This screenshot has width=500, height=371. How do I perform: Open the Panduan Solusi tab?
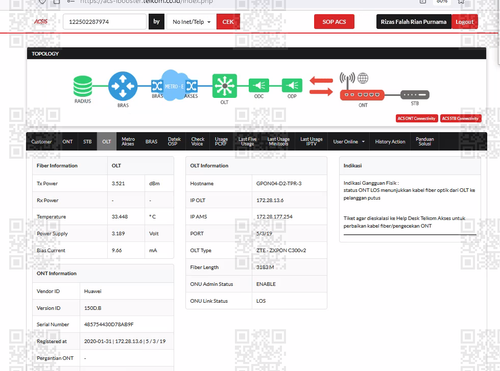[x=425, y=142]
